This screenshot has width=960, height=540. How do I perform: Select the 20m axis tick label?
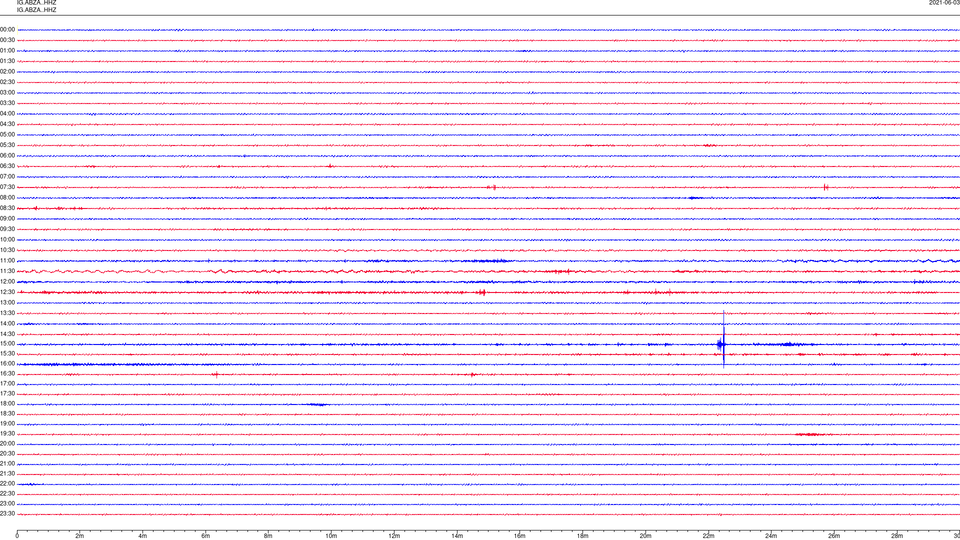pyautogui.click(x=645, y=536)
